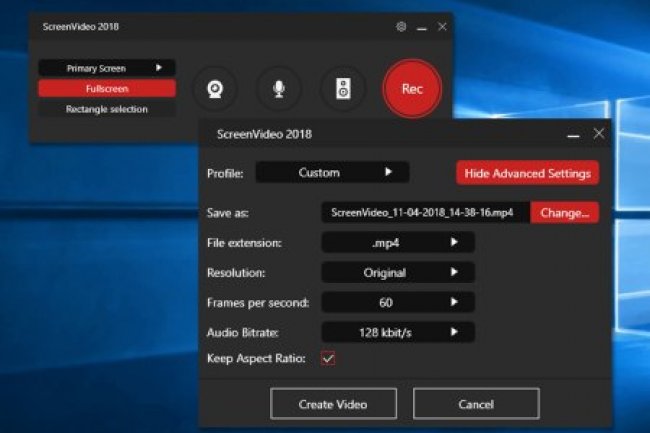Close the settings dialog window
The height and width of the screenshot is (433, 650).
(599, 133)
